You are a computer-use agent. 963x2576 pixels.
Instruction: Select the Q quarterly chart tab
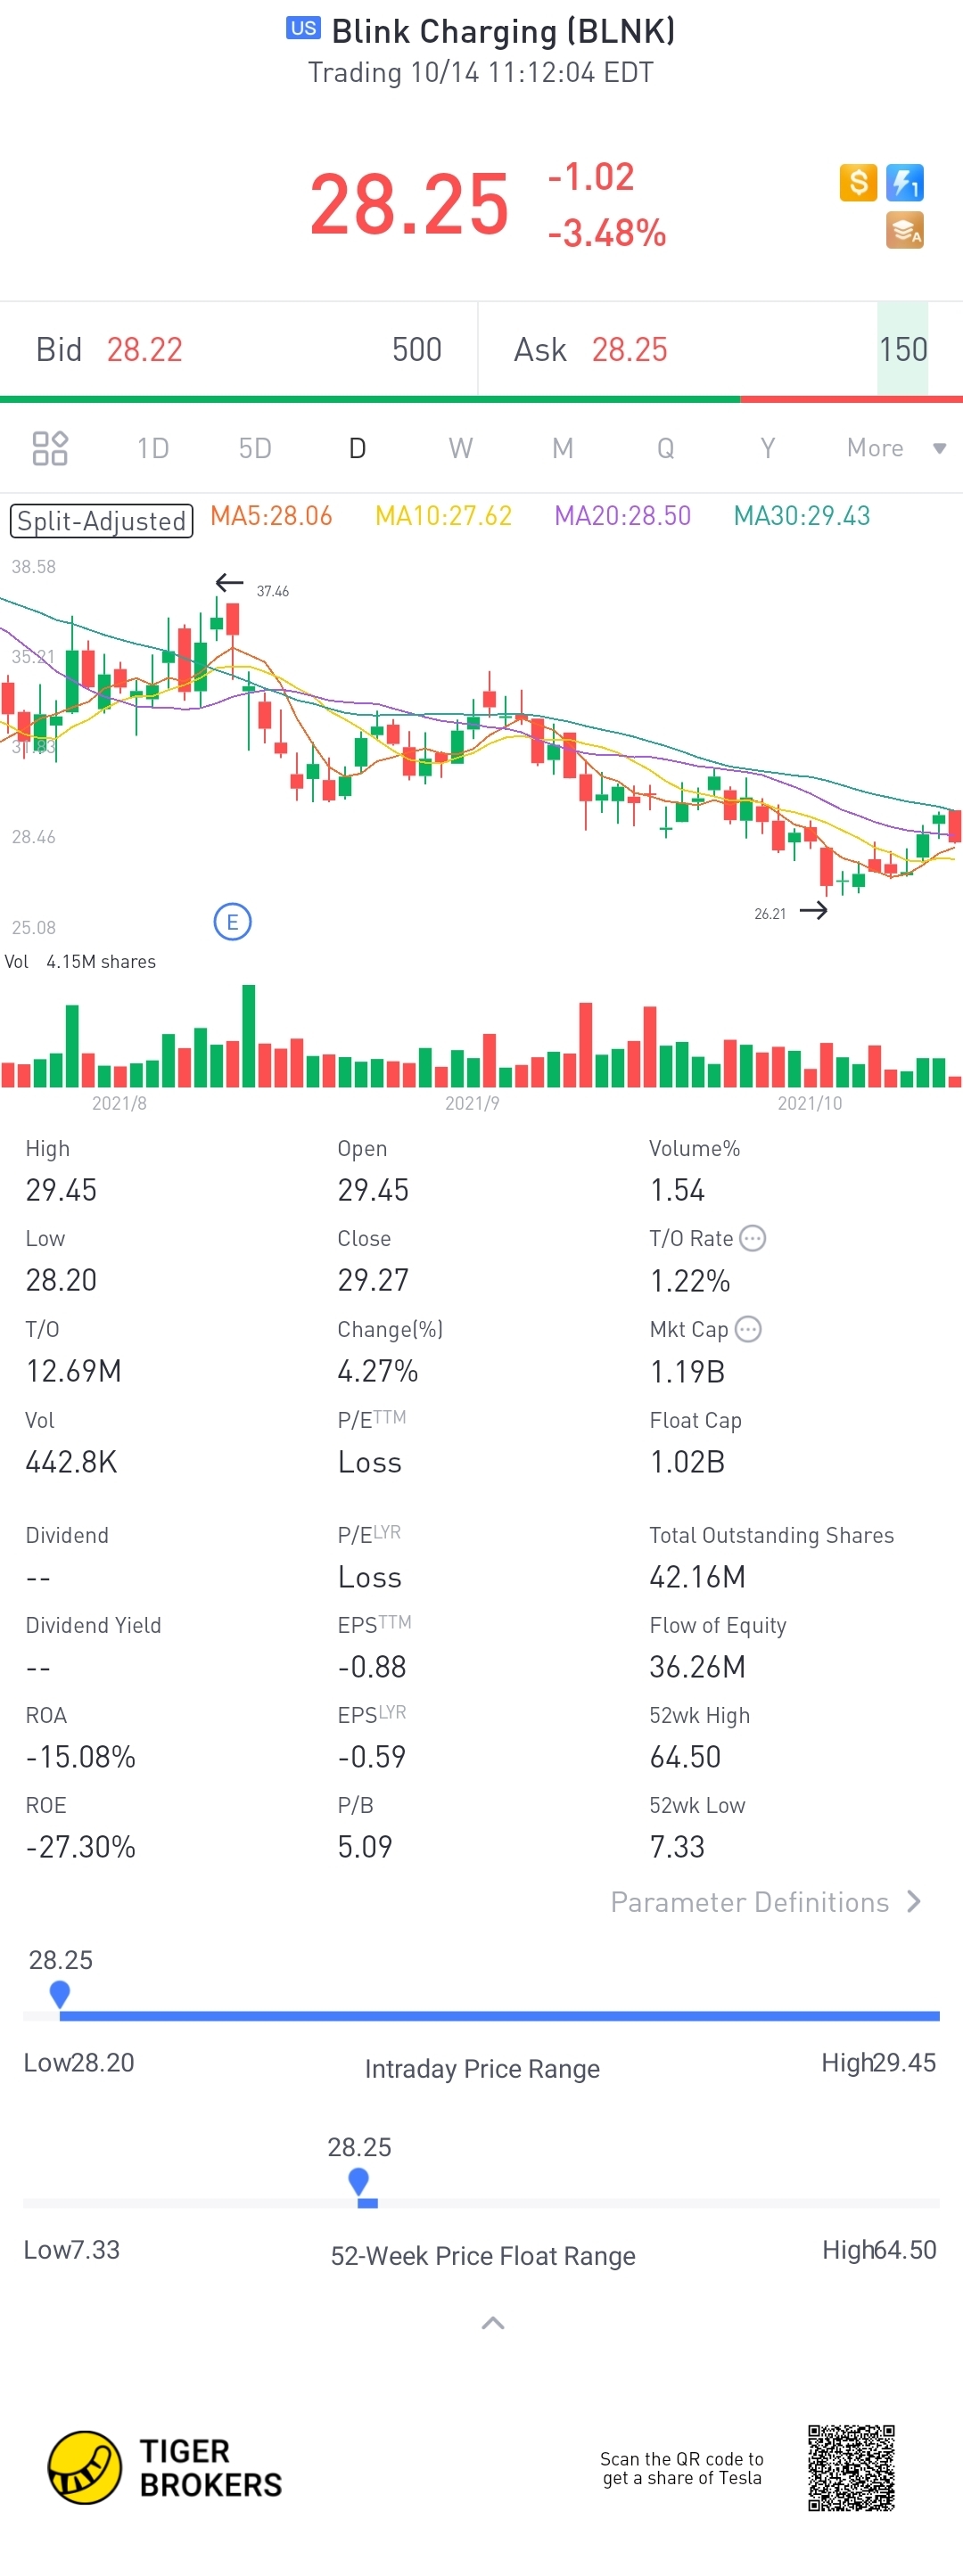click(665, 448)
